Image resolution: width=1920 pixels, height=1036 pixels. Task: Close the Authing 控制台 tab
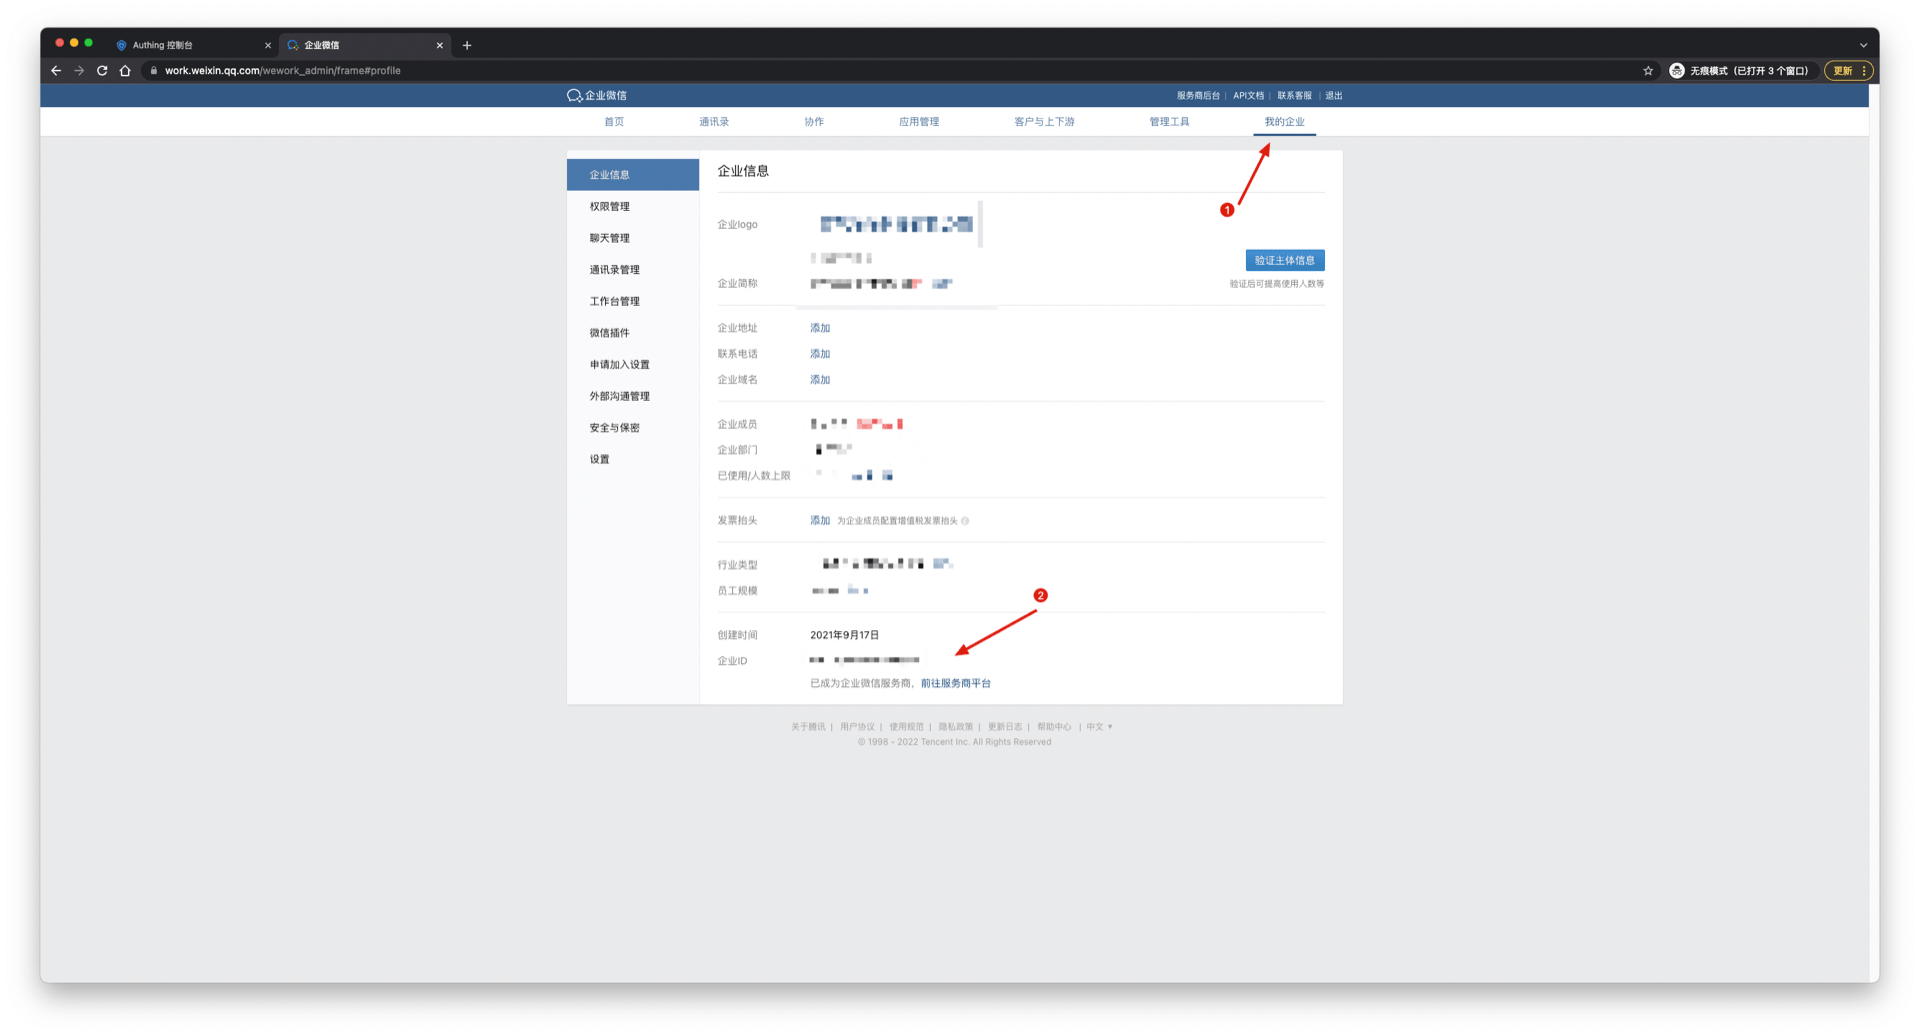(x=268, y=45)
